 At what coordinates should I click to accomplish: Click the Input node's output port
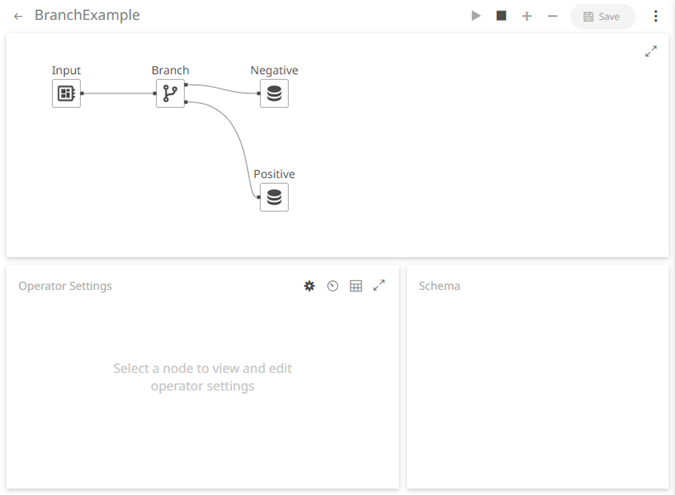coord(81,94)
